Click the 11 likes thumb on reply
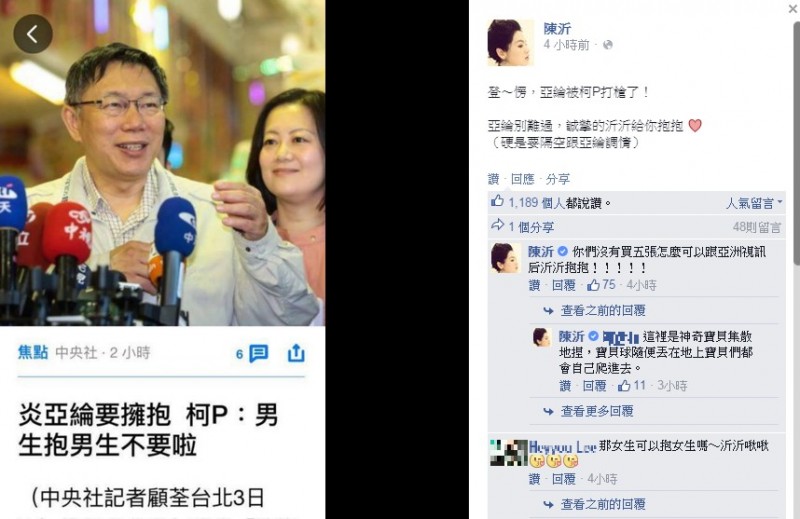This screenshot has height=519, width=800. pyautogui.click(x=624, y=385)
